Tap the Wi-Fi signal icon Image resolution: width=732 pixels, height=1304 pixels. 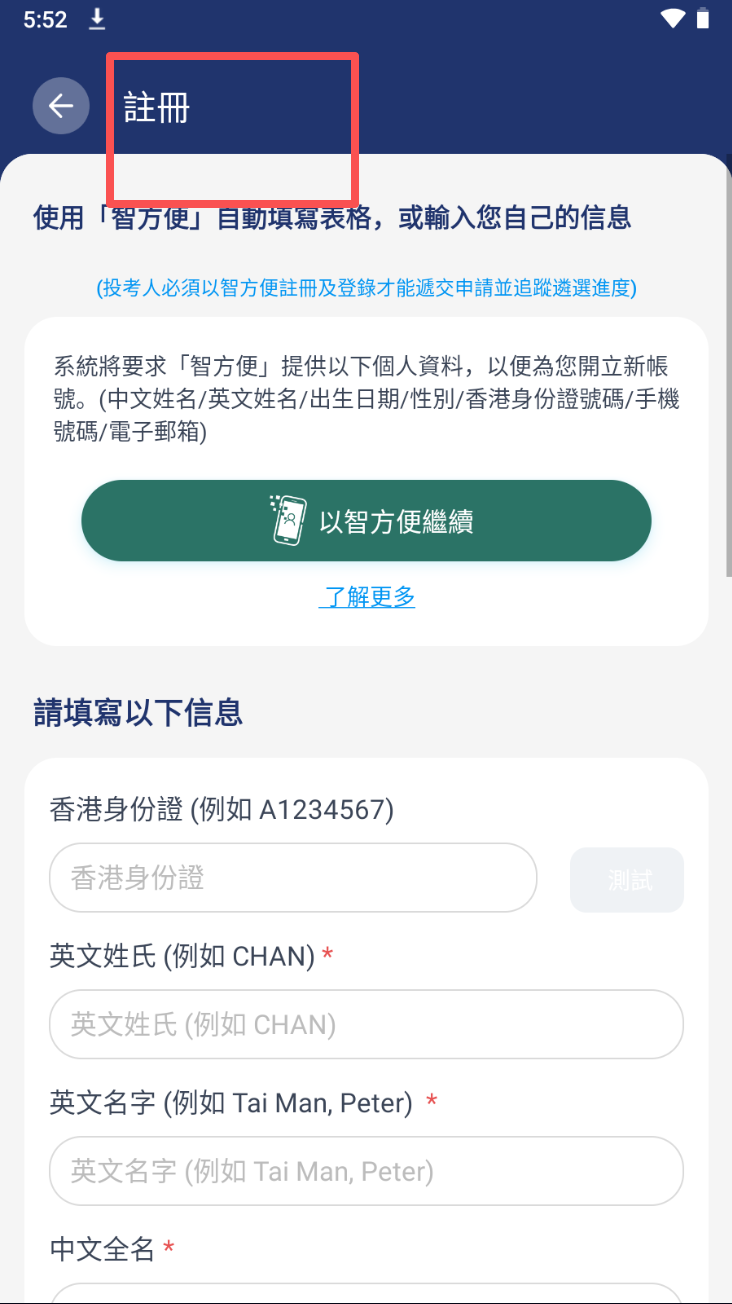click(x=673, y=19)
